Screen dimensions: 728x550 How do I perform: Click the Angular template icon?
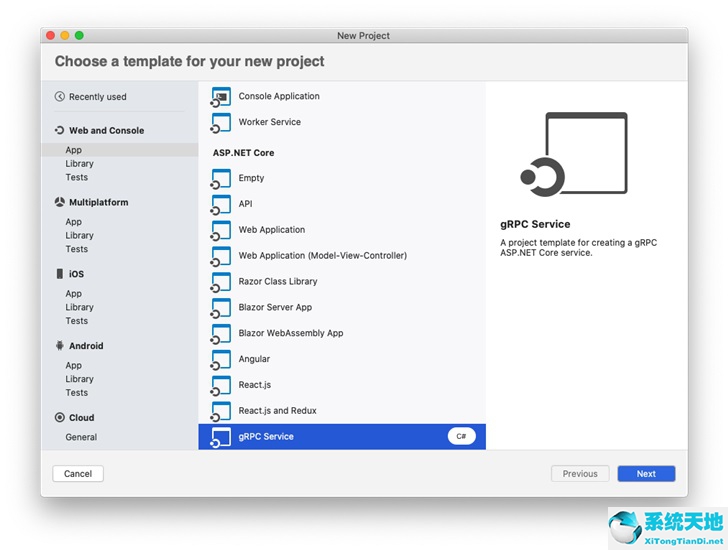point(221,360)
